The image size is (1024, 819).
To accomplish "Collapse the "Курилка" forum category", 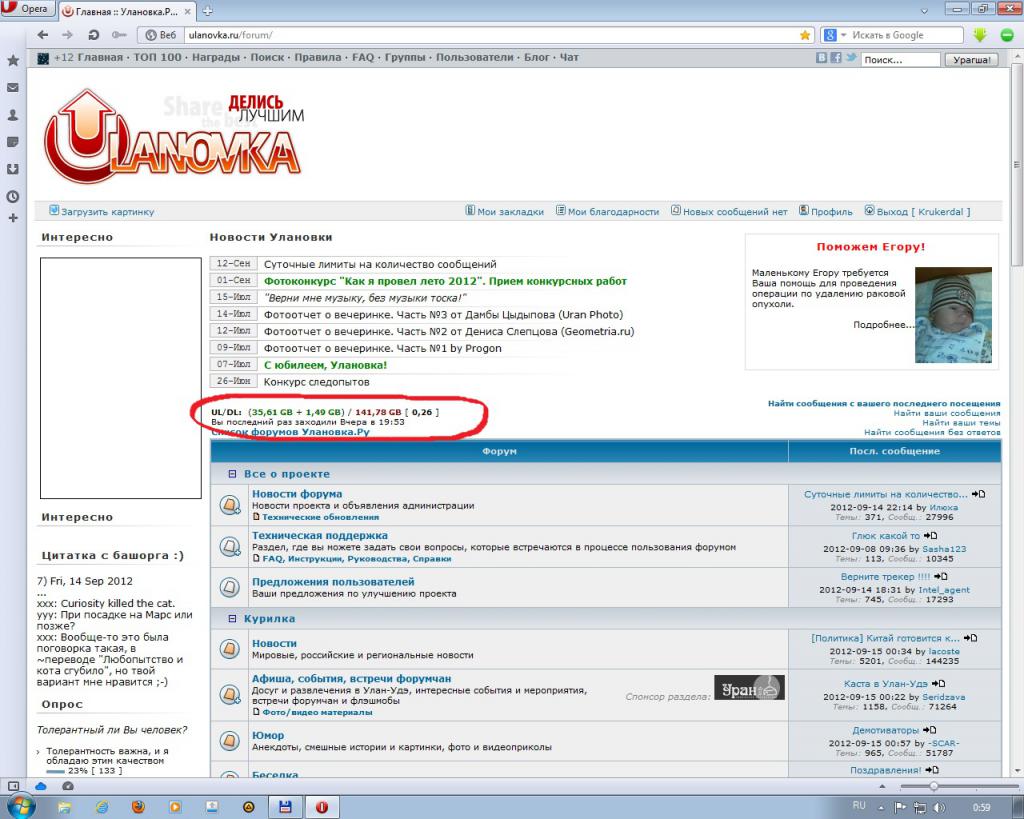I will (x=232, y=619).
